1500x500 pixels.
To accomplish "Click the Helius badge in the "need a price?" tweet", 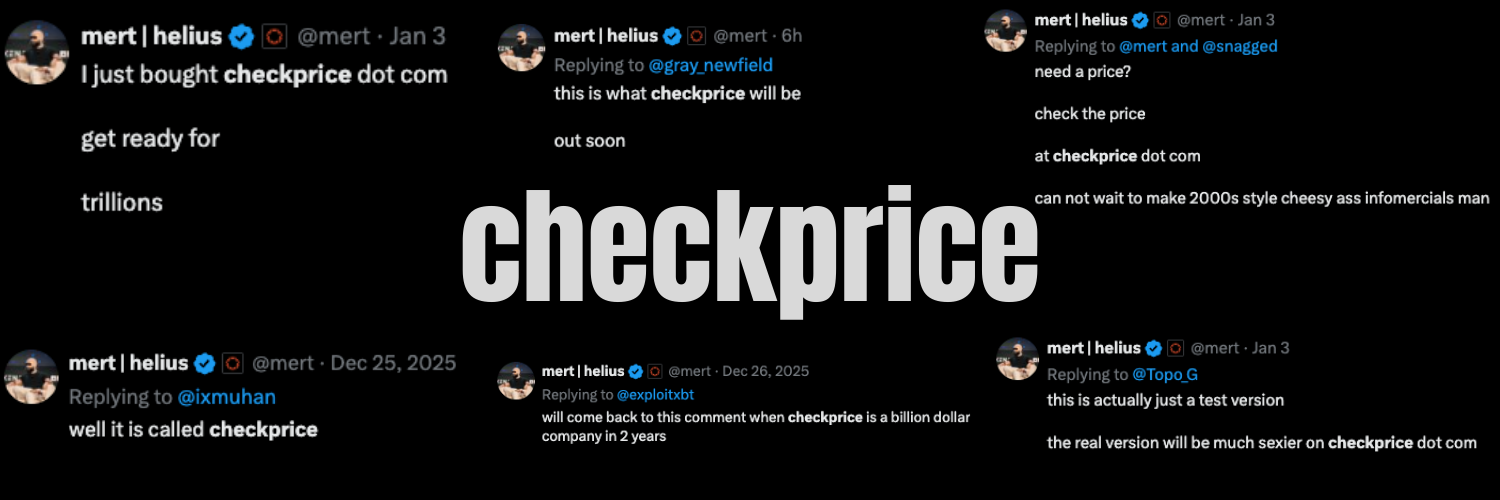I will 1162,20.
